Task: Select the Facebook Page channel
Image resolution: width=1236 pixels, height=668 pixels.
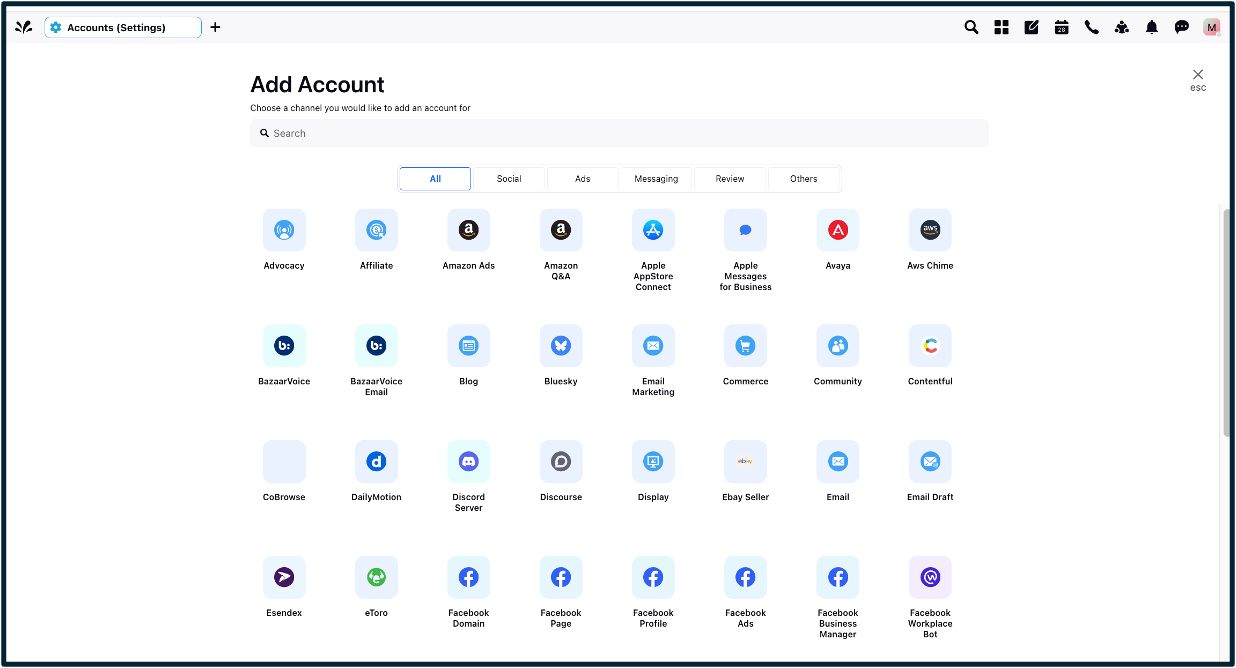Action: click(x=561, y=577)
